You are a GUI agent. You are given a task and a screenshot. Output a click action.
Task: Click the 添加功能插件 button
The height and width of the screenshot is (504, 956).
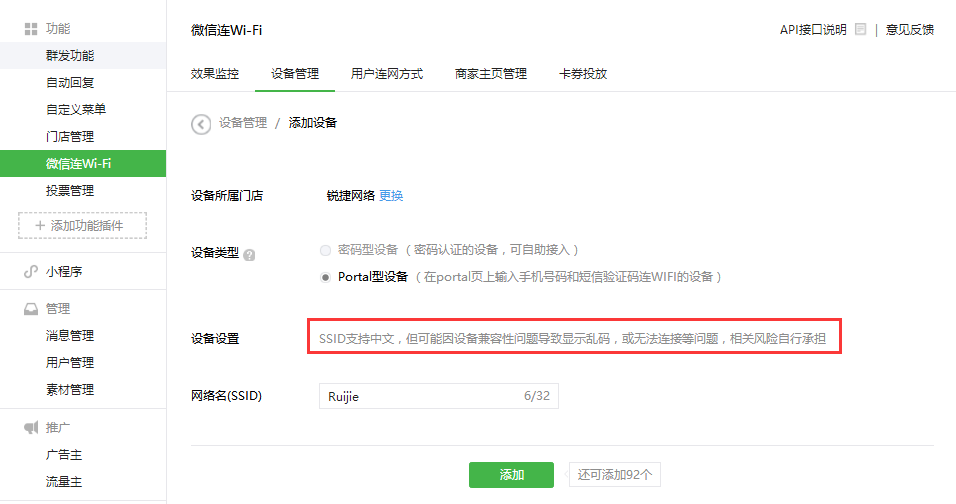[x=82, y=225]
